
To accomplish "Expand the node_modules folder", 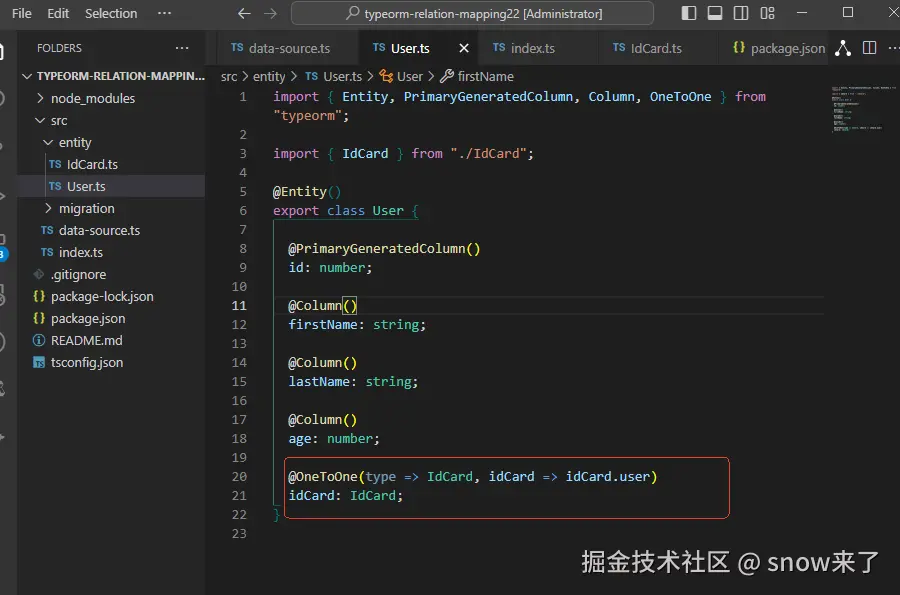I will click(41, 98).
